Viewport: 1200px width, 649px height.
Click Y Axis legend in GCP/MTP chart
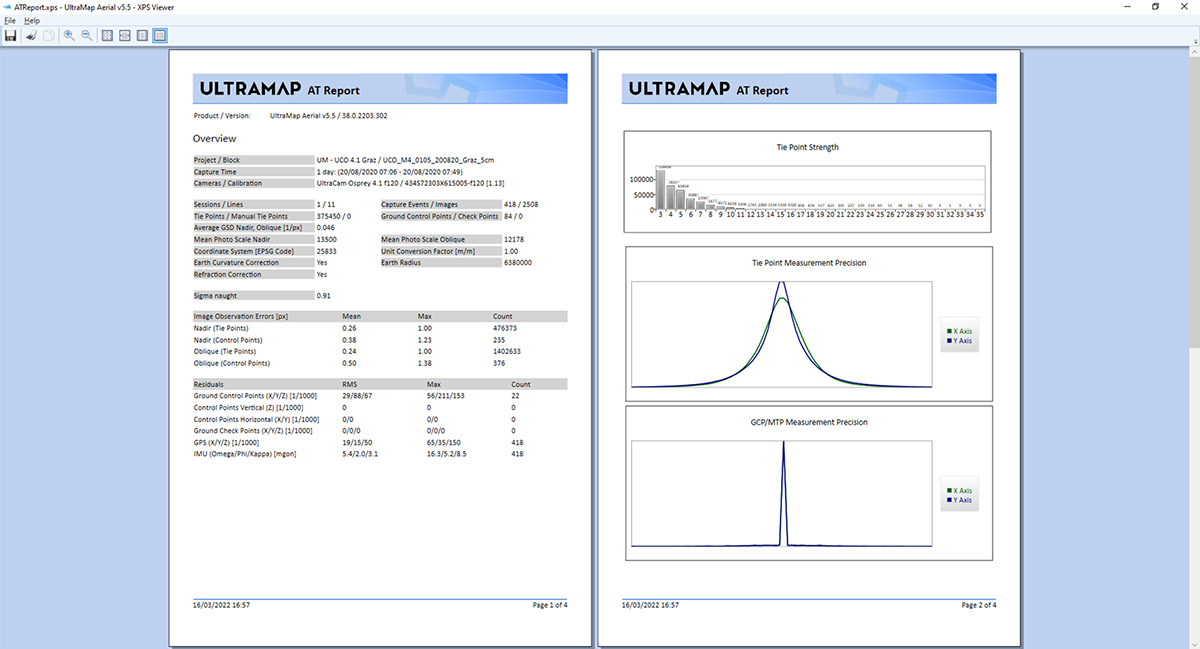[x=960, y=500]
